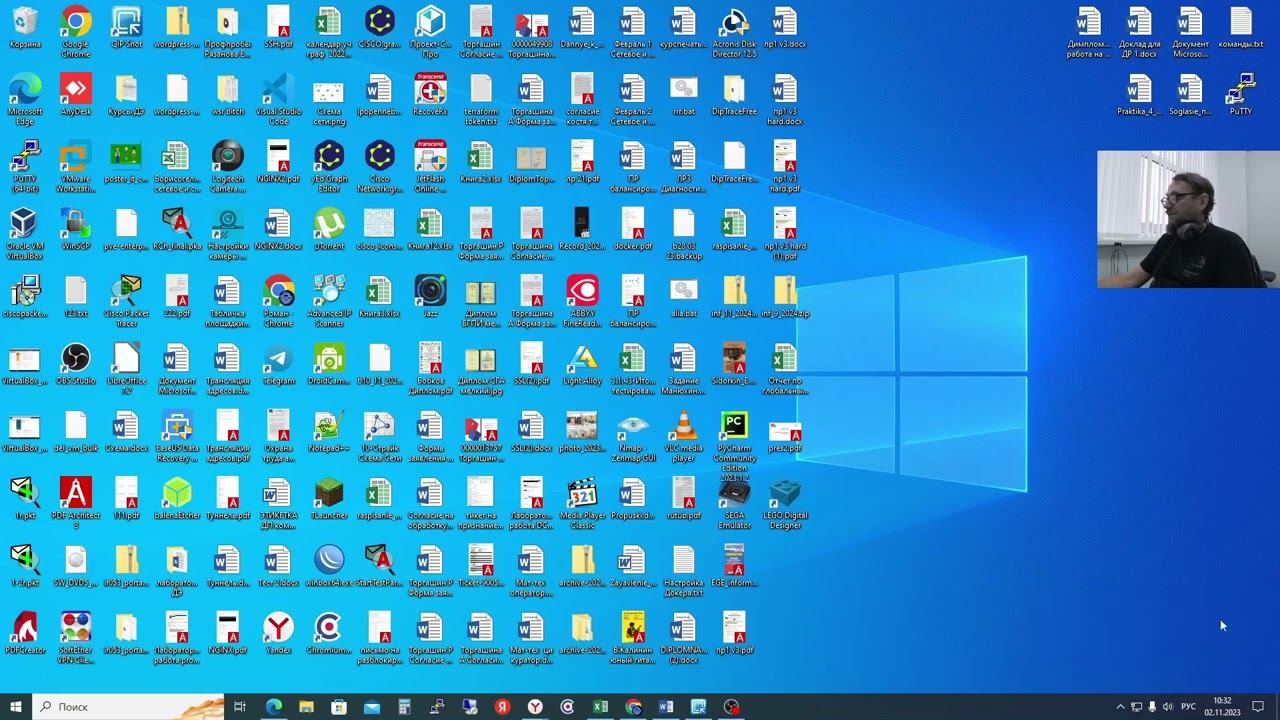The width and height of the screenshot is (1280, 720).
Task: Show hidden tray icons chevron
Action: 1120,707
